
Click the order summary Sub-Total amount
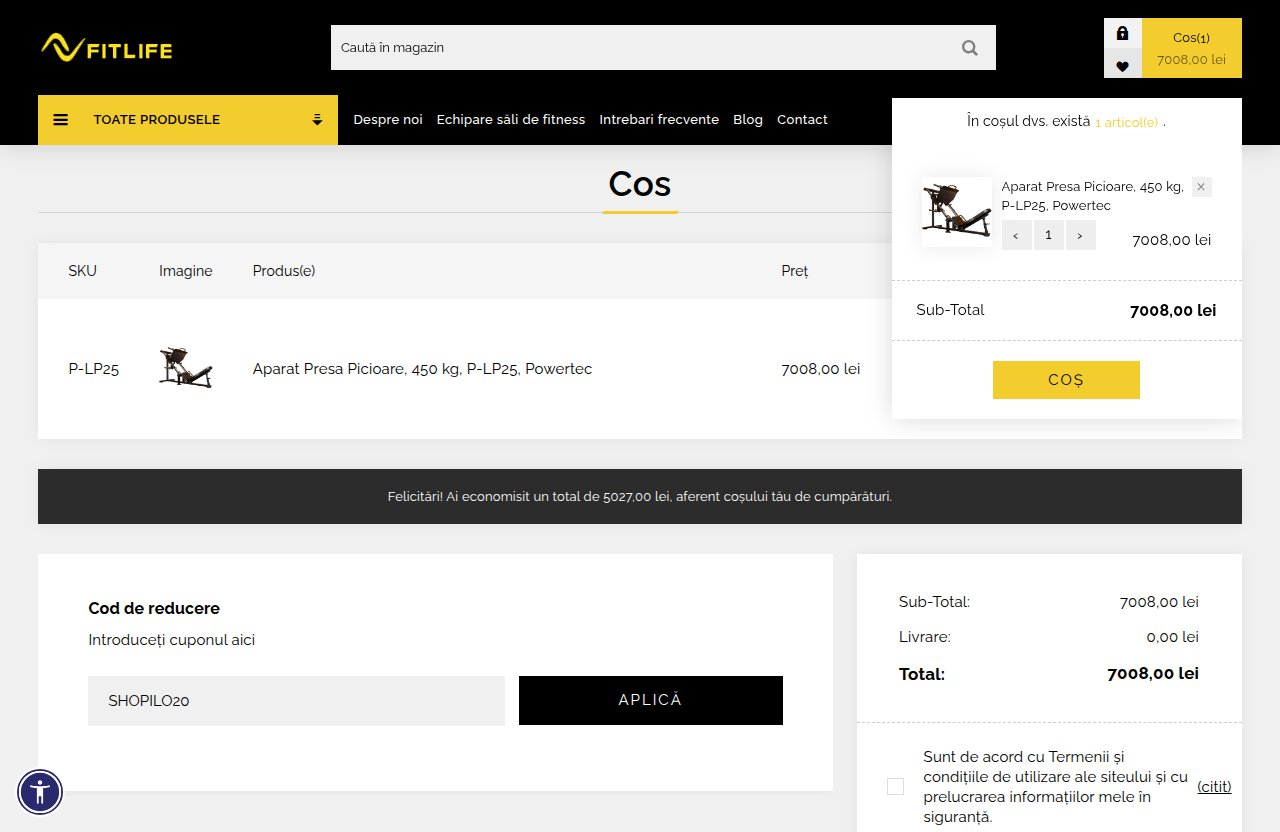pos(1159,602)
